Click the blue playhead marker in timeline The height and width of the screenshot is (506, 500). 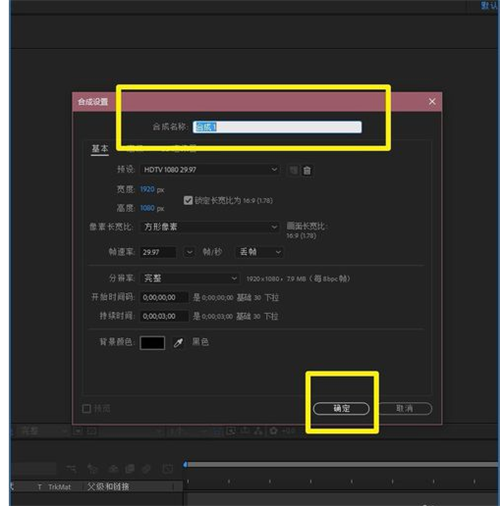[x=185, y=464]
